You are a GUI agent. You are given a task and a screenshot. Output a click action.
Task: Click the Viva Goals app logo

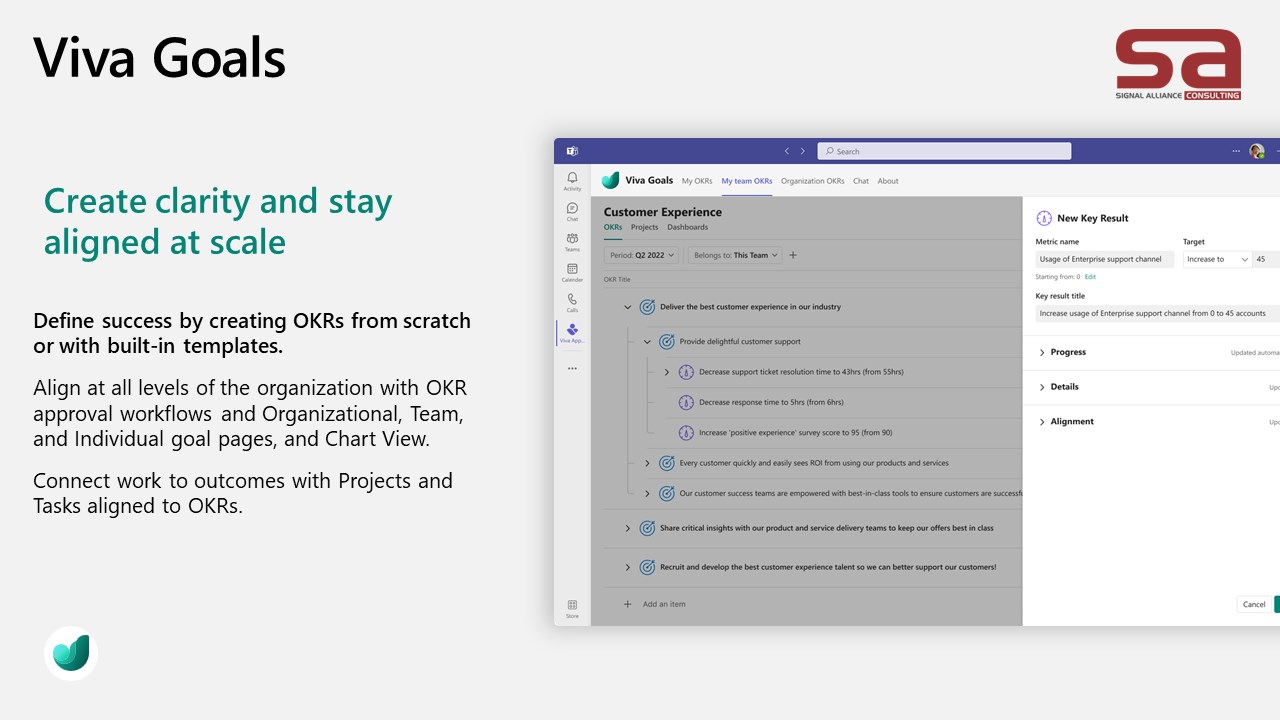tap(610, 180)
